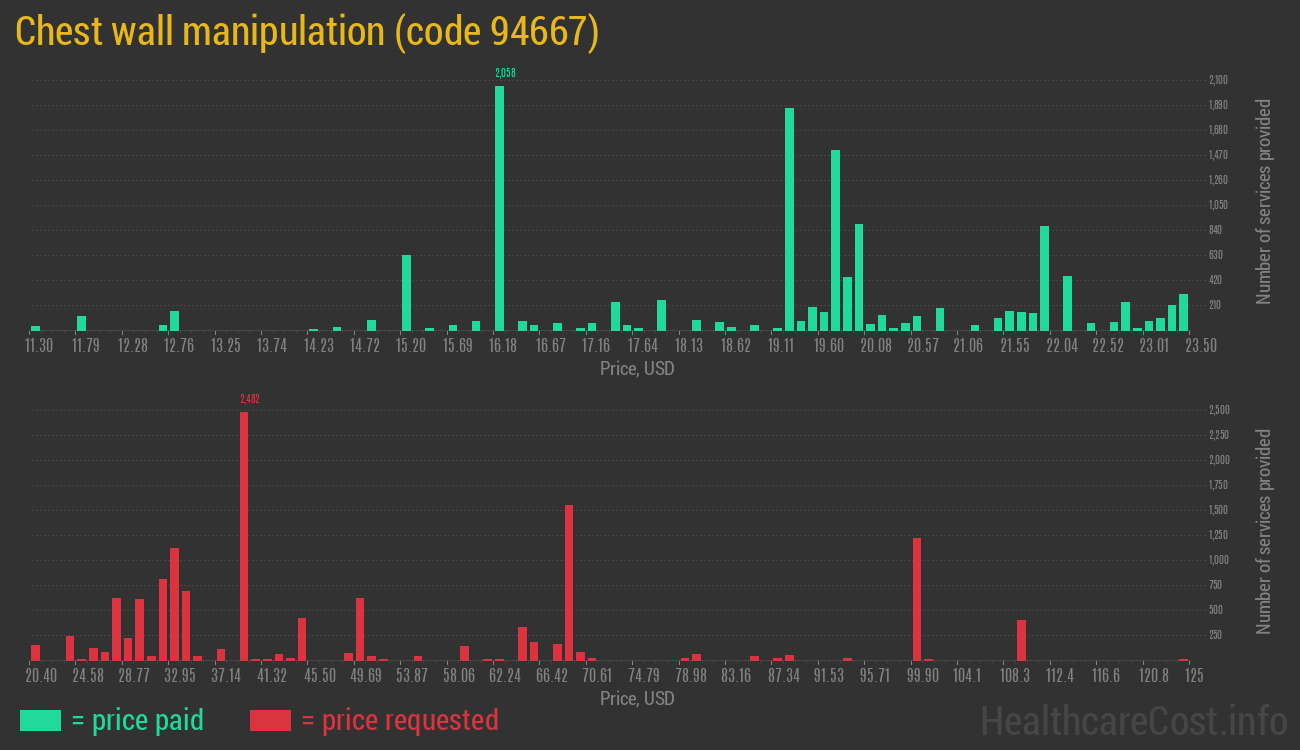Click the 2,482 value label above red bar
Screen dimensions: 1300x750
250,399
